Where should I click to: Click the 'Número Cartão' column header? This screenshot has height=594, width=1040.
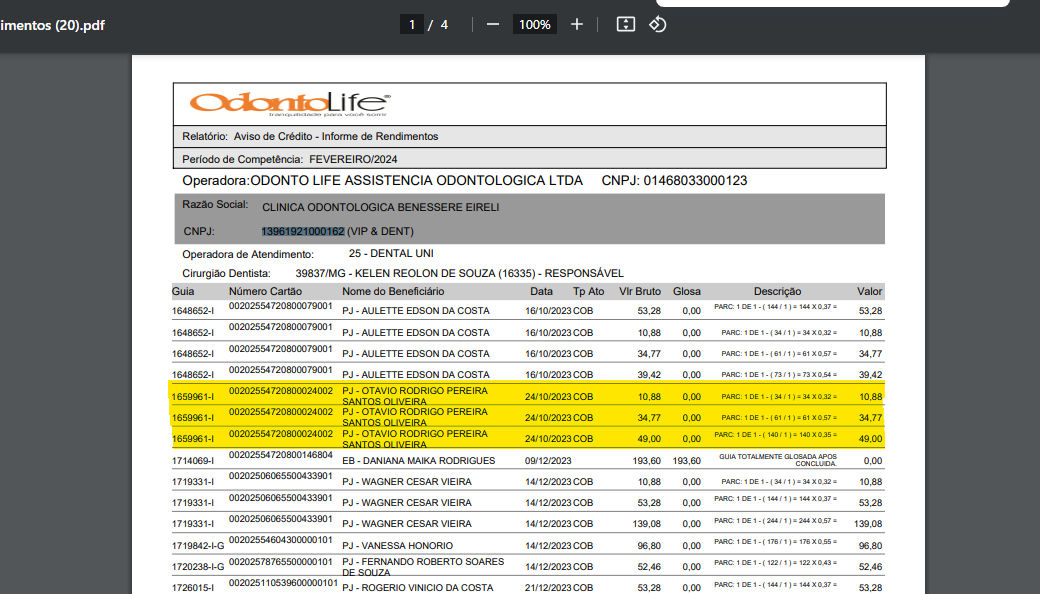[x=266, y=291]
